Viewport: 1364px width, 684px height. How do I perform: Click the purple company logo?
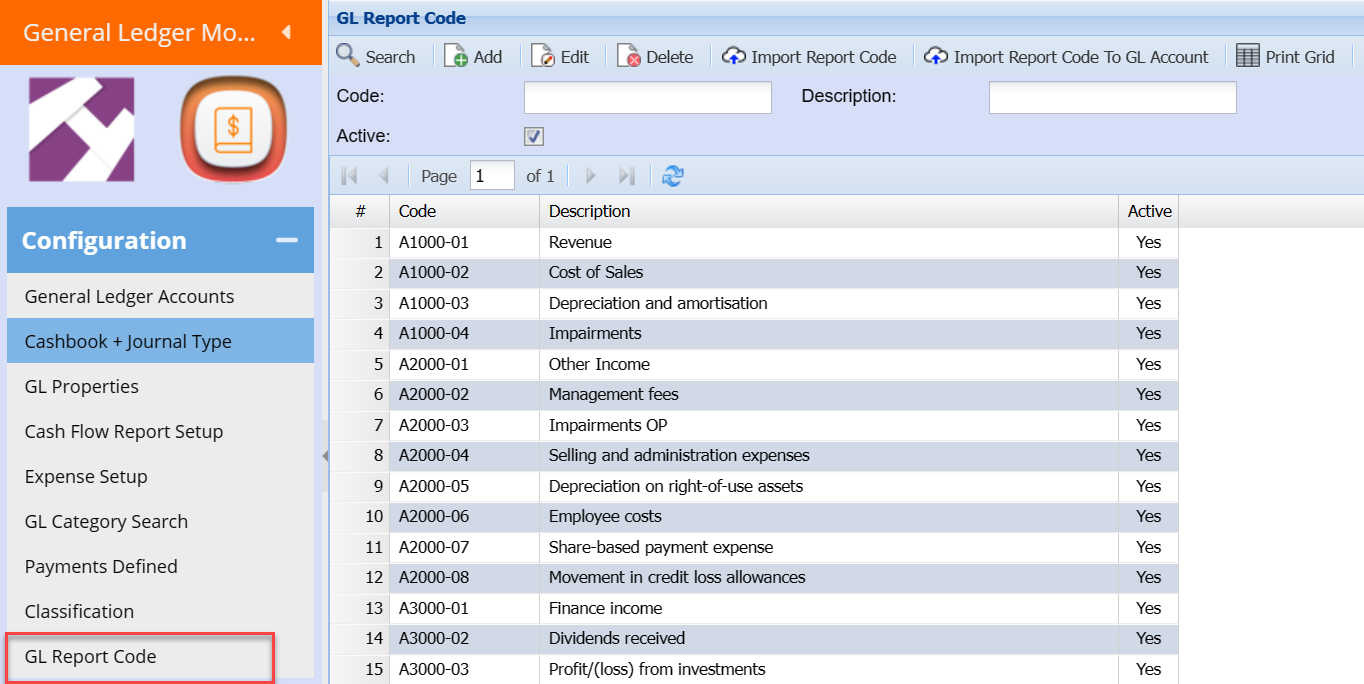tap(81, 130)
